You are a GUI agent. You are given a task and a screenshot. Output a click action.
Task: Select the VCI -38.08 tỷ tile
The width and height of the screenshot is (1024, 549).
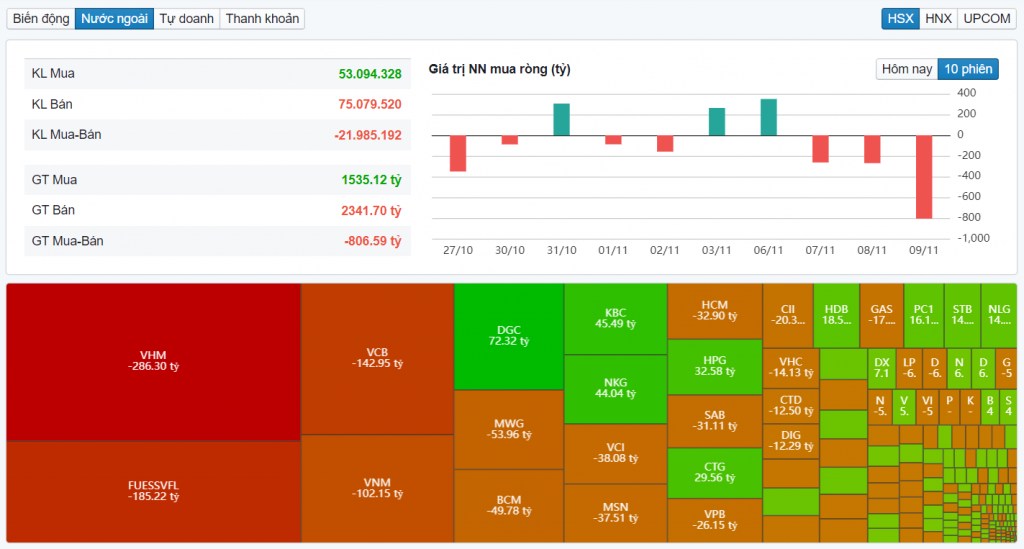615,454
